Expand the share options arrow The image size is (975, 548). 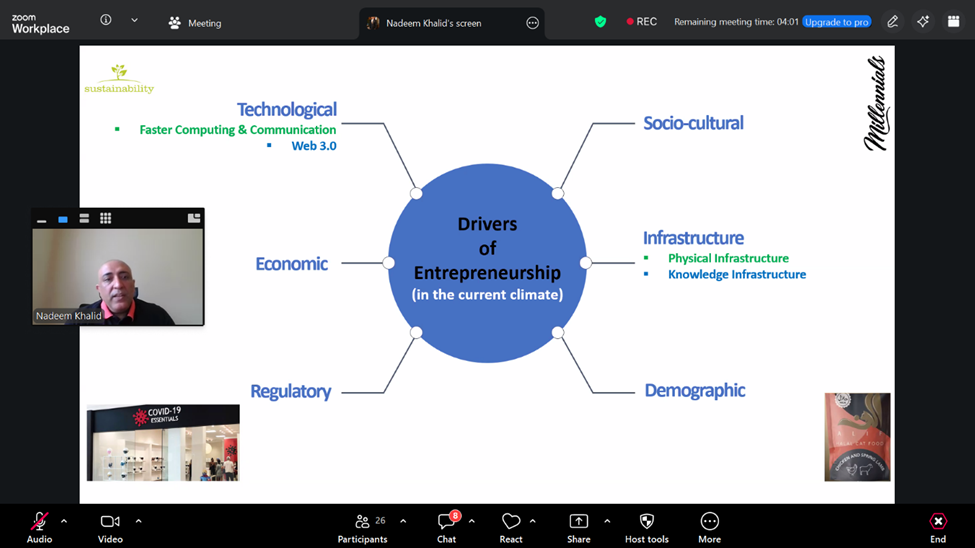click(x=607, y=521)
